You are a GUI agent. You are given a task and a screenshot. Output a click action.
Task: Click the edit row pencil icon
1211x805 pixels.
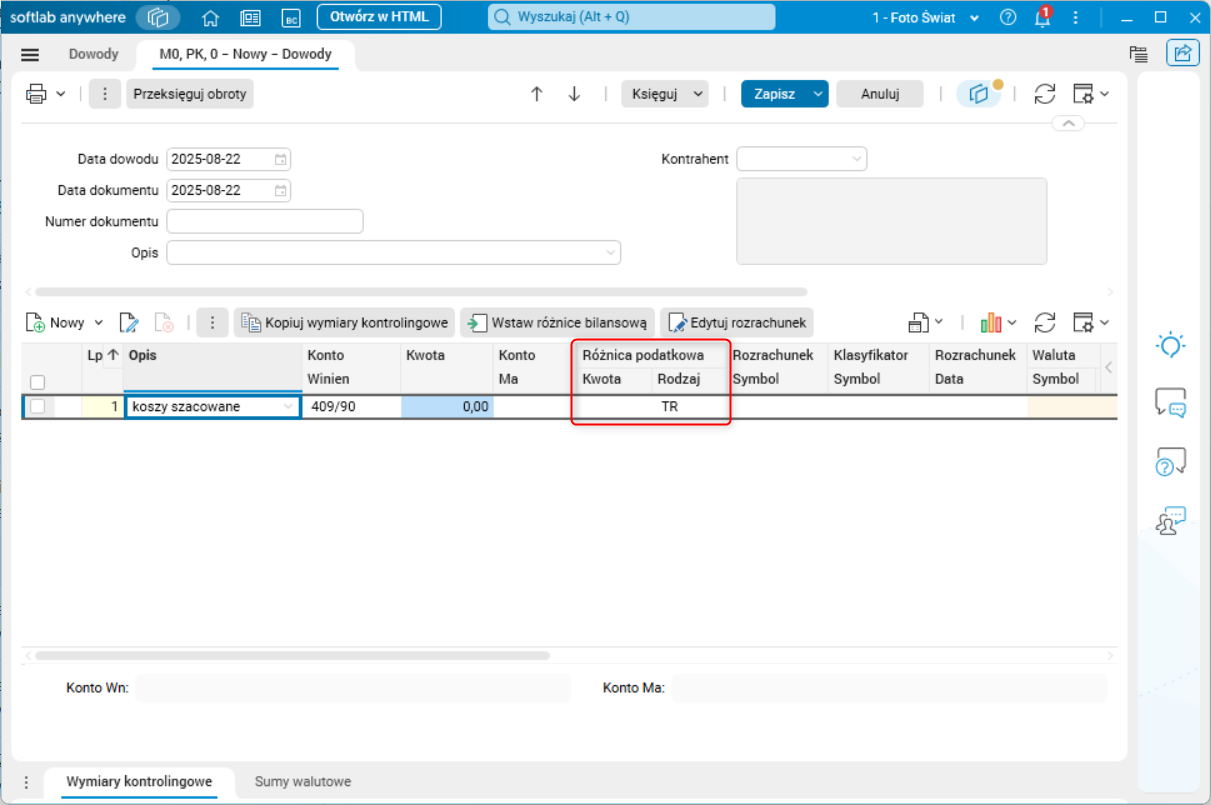pos(129,322)
